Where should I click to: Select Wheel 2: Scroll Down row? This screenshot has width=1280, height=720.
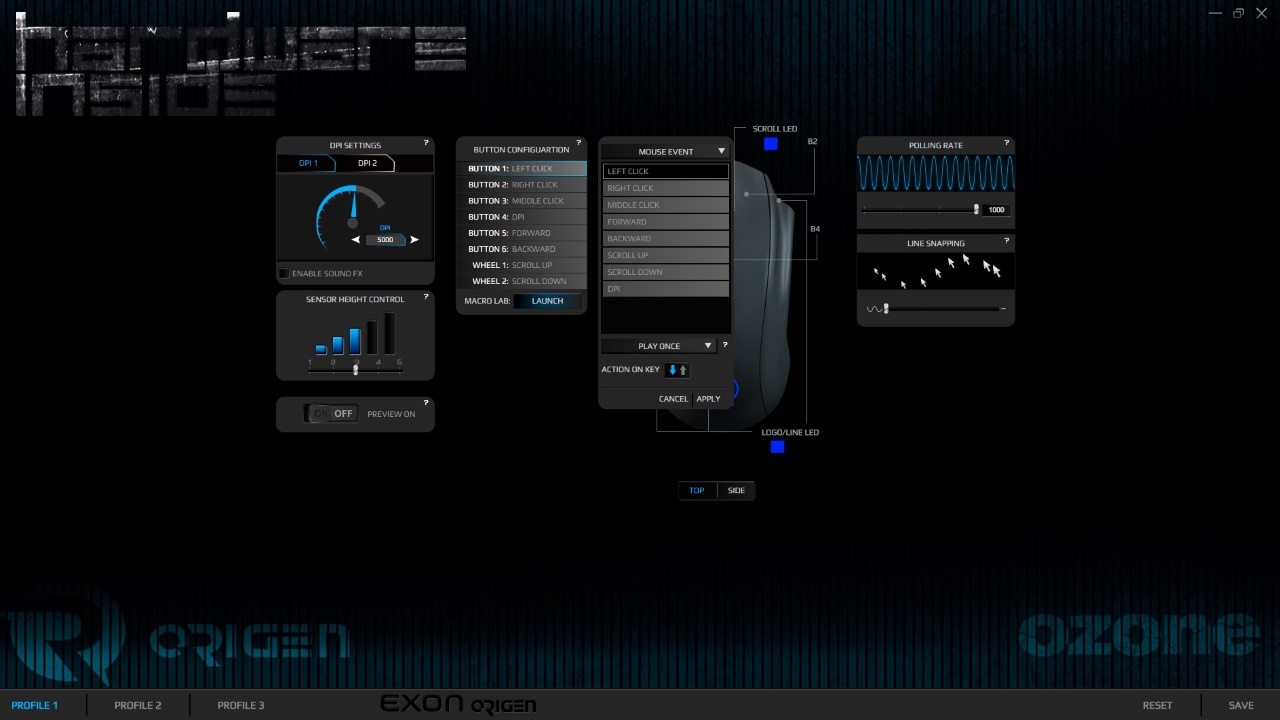(523, 281)
